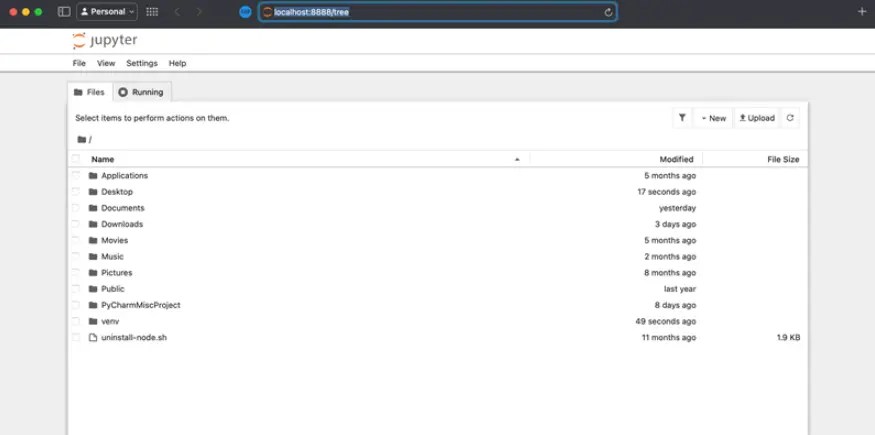Image resolution: width=875 pixels, height=435 pixels.
Task: Click the Public folder name
Action: tap(113, 289)
